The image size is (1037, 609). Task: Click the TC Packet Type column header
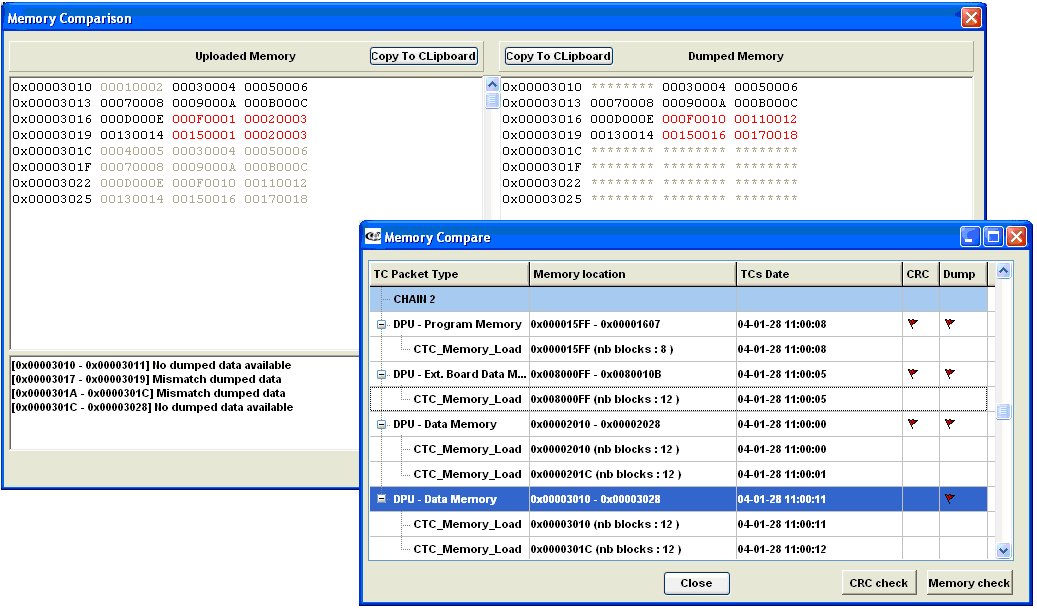click(x=449, y=274)
